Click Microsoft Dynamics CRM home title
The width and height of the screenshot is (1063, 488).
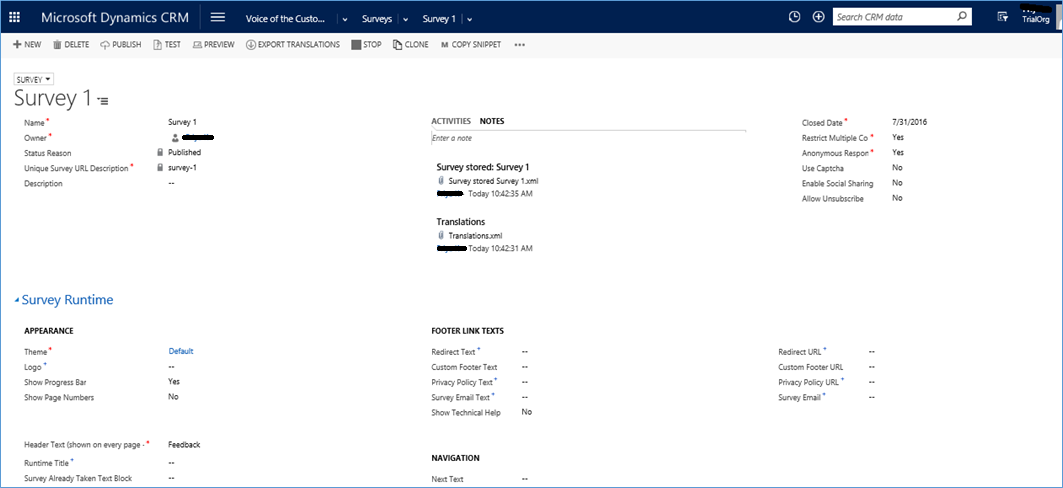click(115, 18)
